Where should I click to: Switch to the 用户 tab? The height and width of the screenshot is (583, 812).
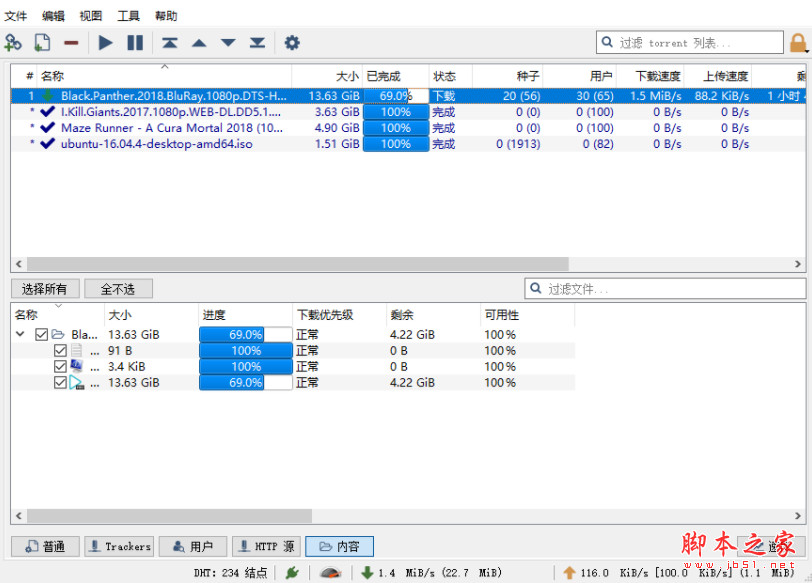[x=193, y=546]
